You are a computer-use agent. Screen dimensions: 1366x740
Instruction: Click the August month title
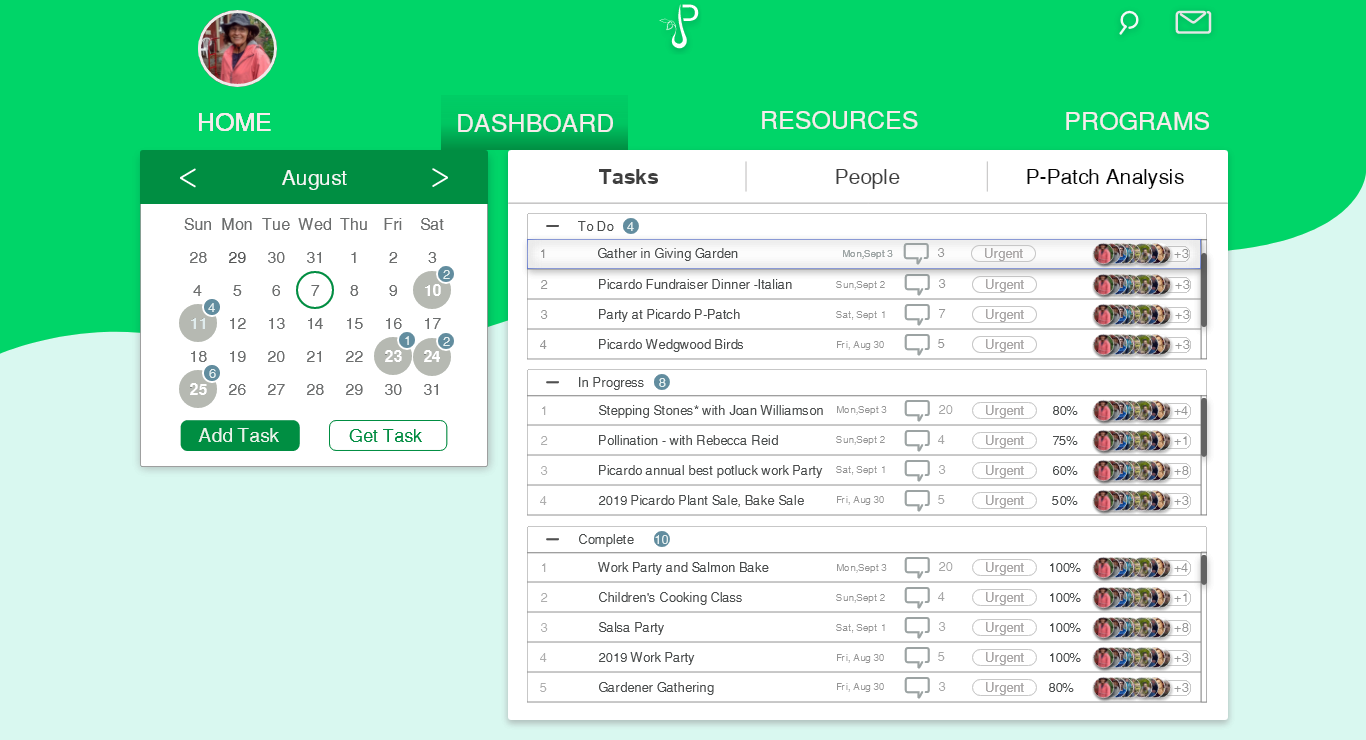click(314, 178)
